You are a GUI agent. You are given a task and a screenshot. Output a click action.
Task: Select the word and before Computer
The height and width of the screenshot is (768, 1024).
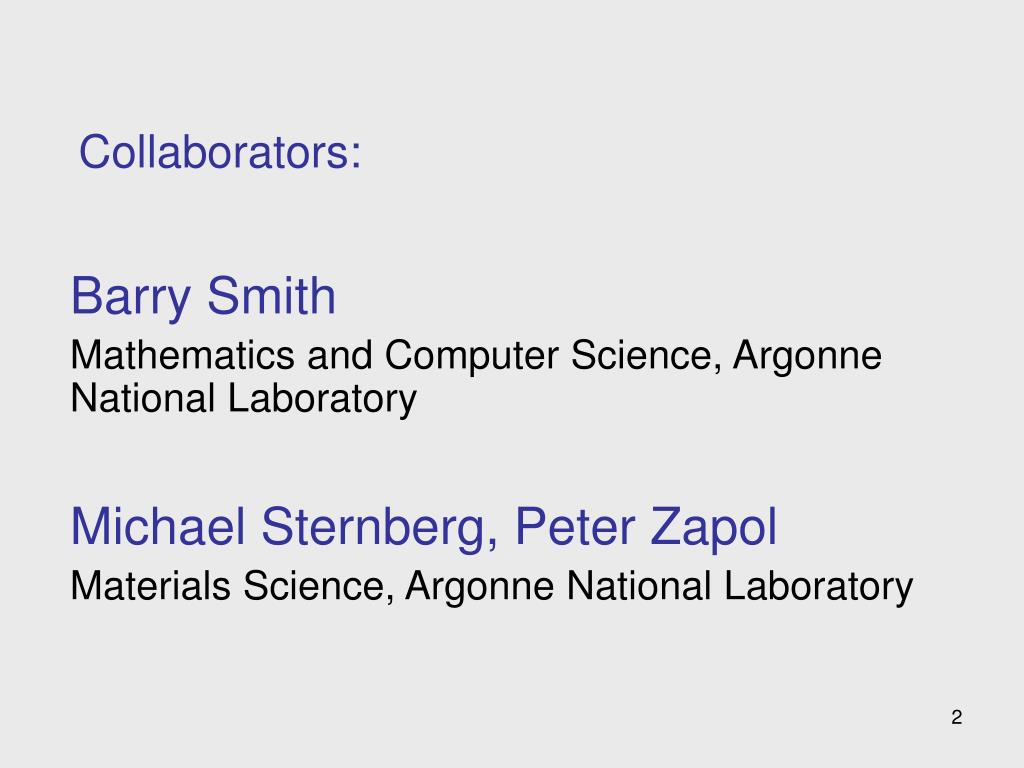pos(340,355)
